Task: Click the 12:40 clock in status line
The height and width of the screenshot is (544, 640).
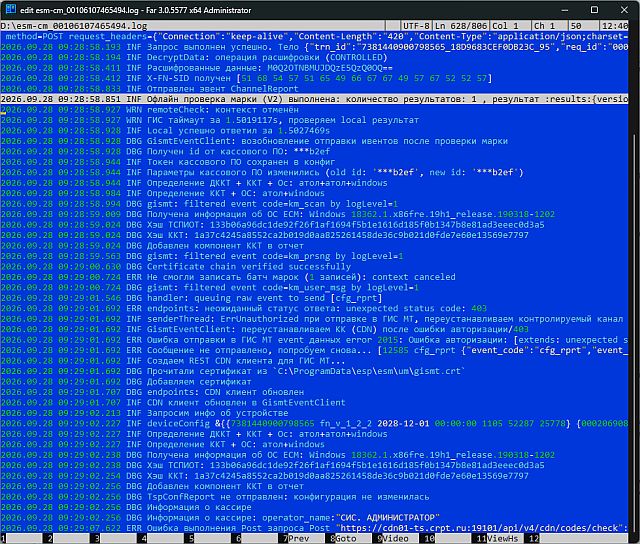Action: click(615, 26)
